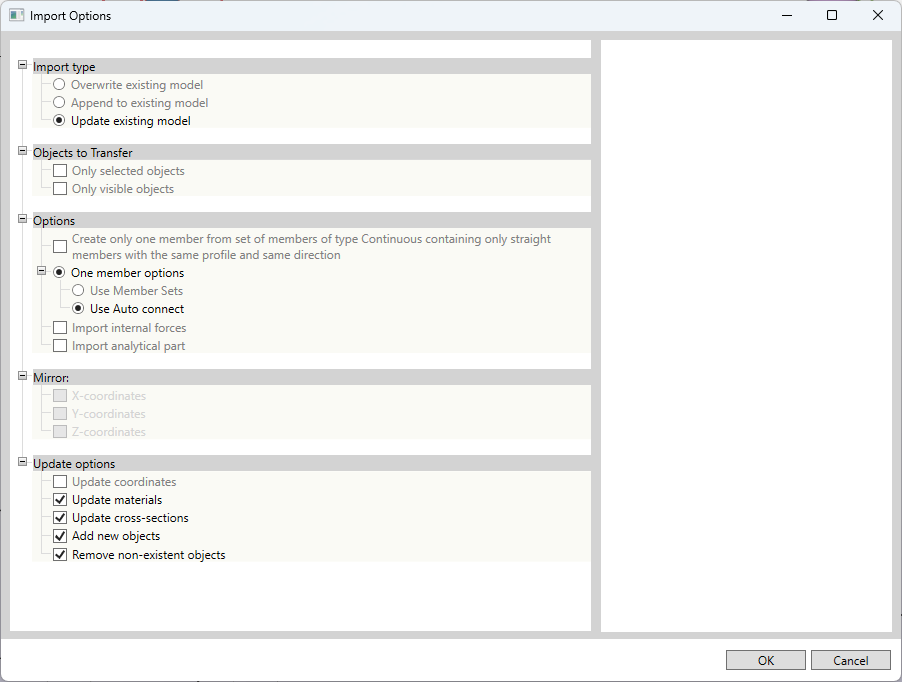Disable Remove non-existent objects
The height and width of the screenshot is (682, 902).
pos(59,555)
